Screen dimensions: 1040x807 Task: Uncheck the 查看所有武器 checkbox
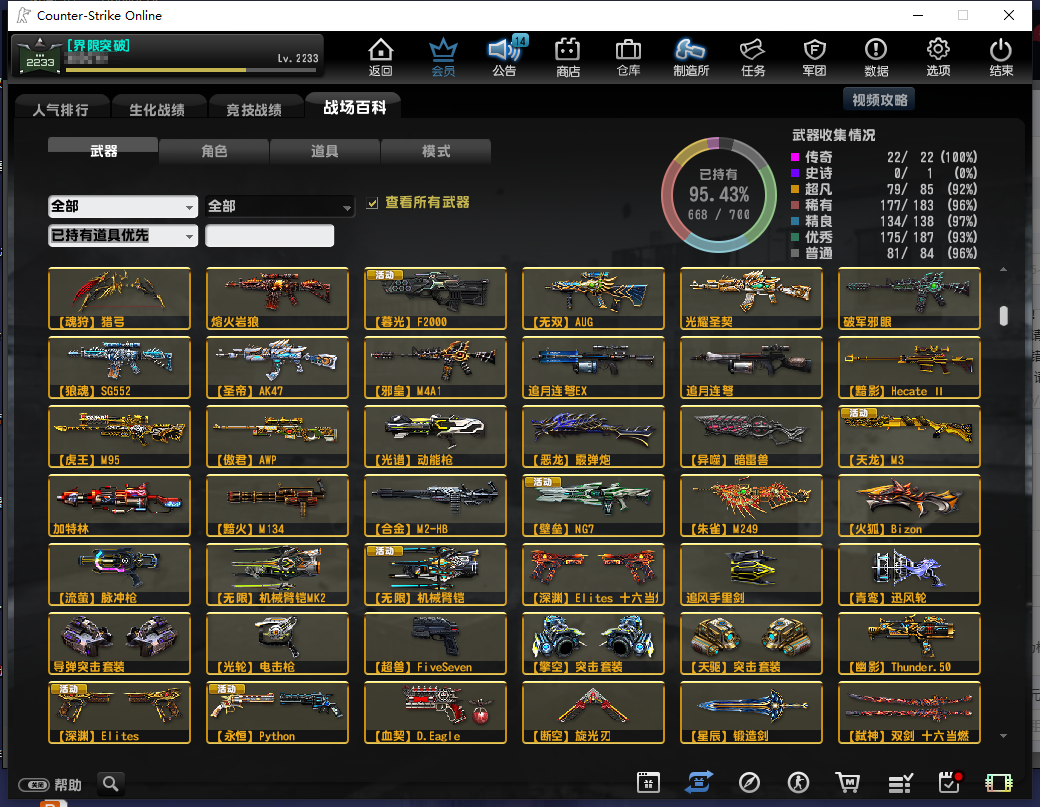point(372,203)
